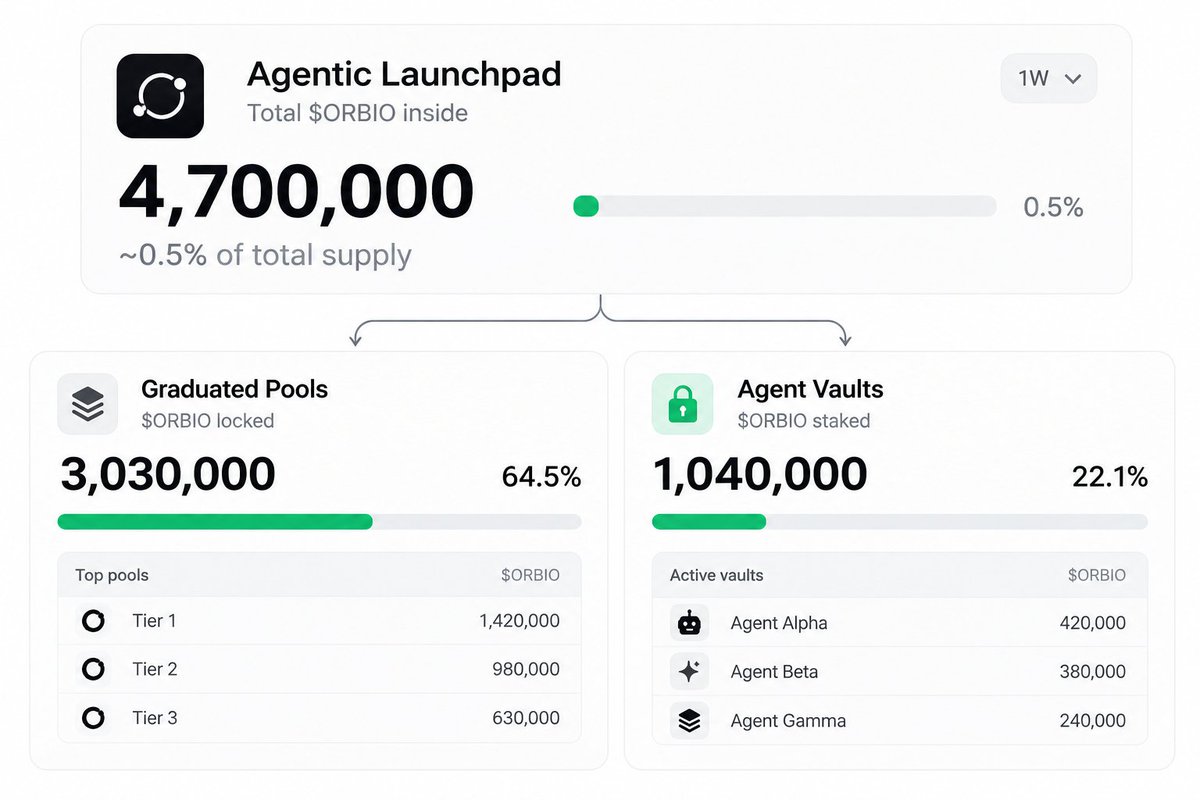Click the Tier 1 ring icon
Image resolution: width=1200 pixels, height=800 pixels.
tap(93, 621)
